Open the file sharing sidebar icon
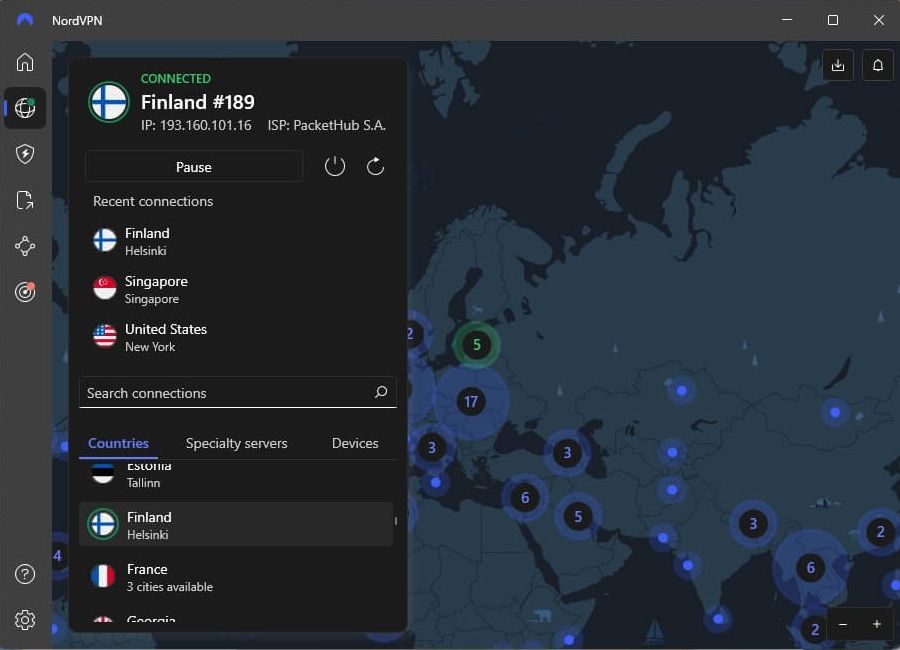This screenshot has width=900, height=650. click(x=25, y=200)
